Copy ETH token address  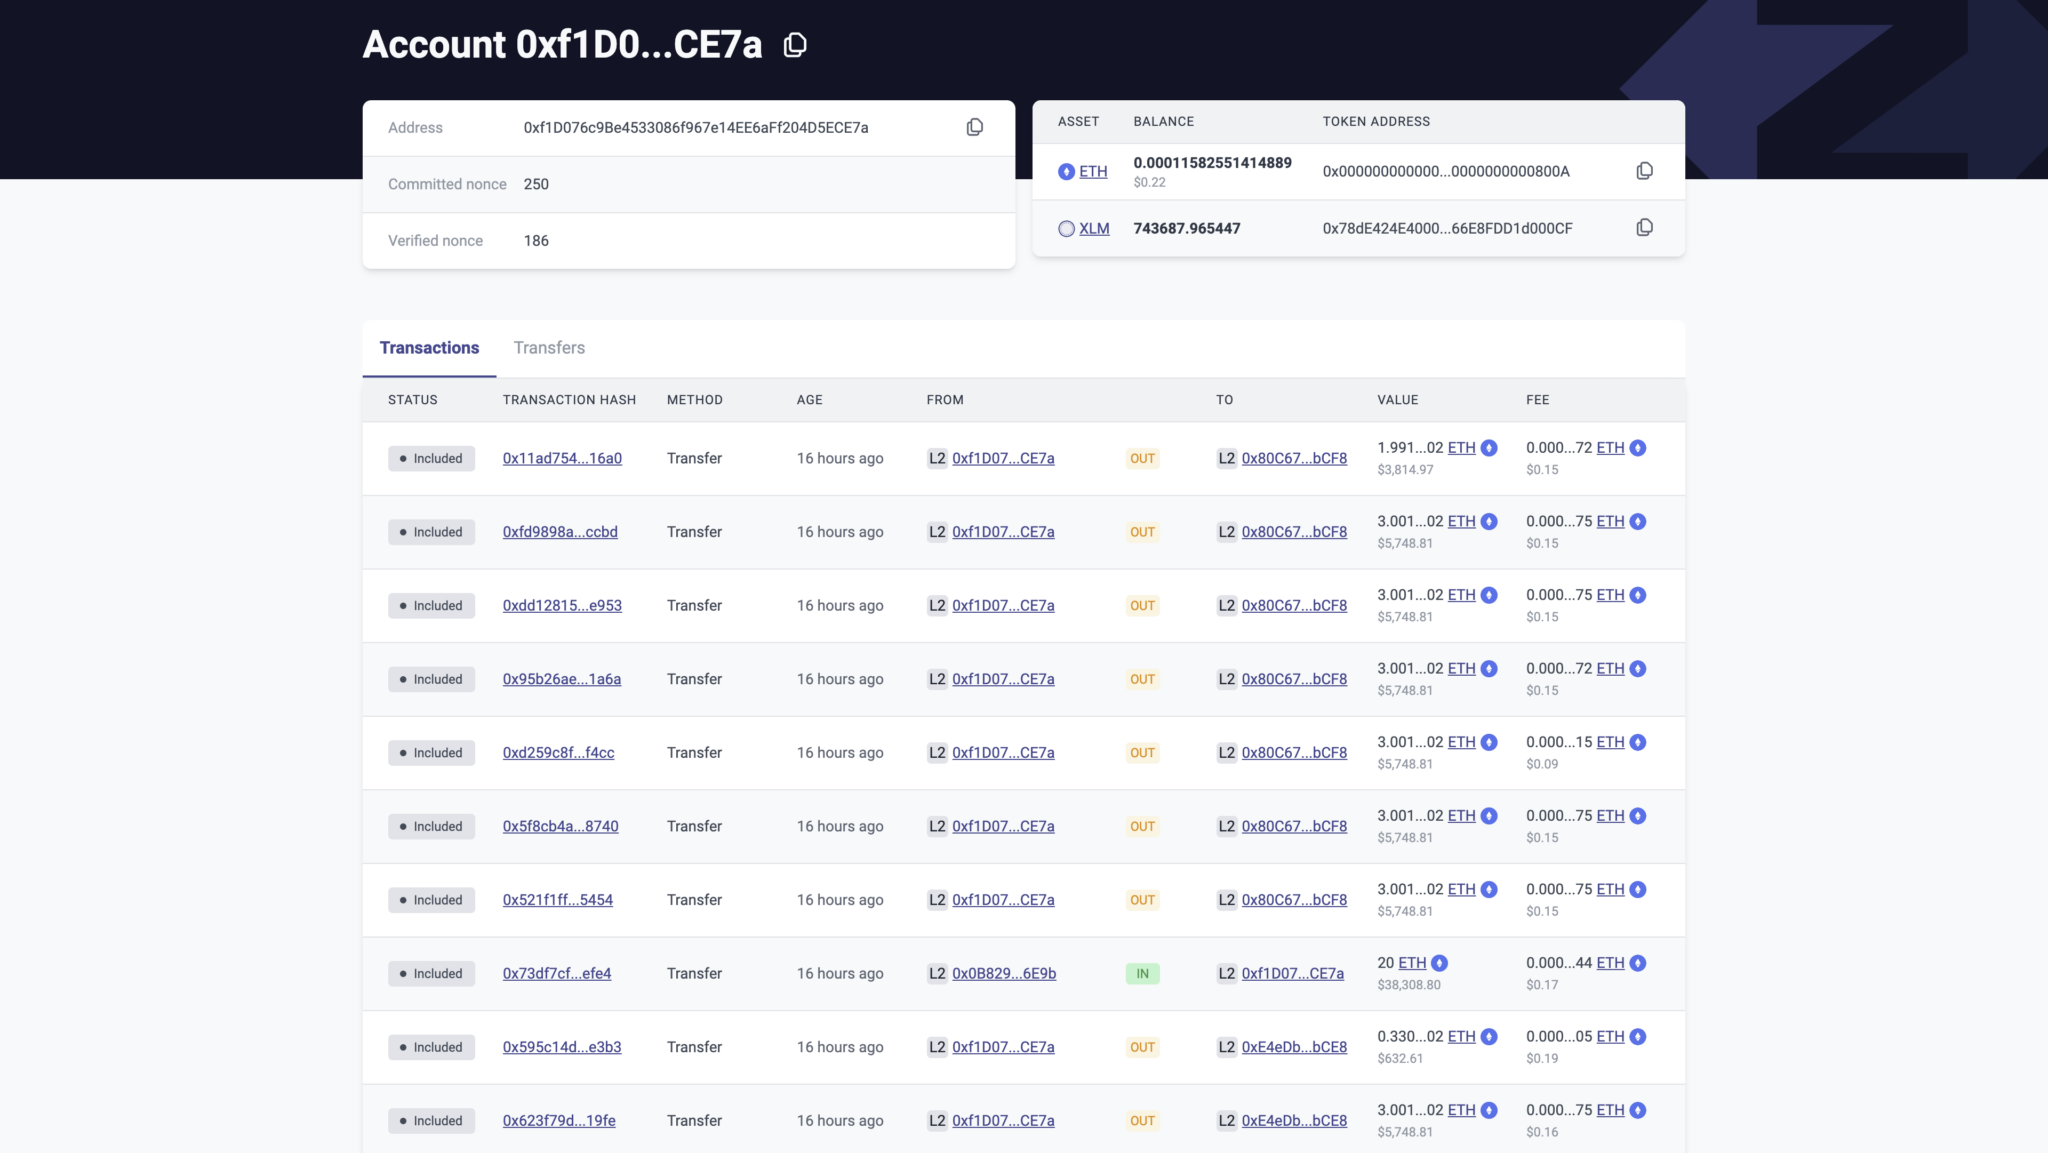(x=1644, y=171)
